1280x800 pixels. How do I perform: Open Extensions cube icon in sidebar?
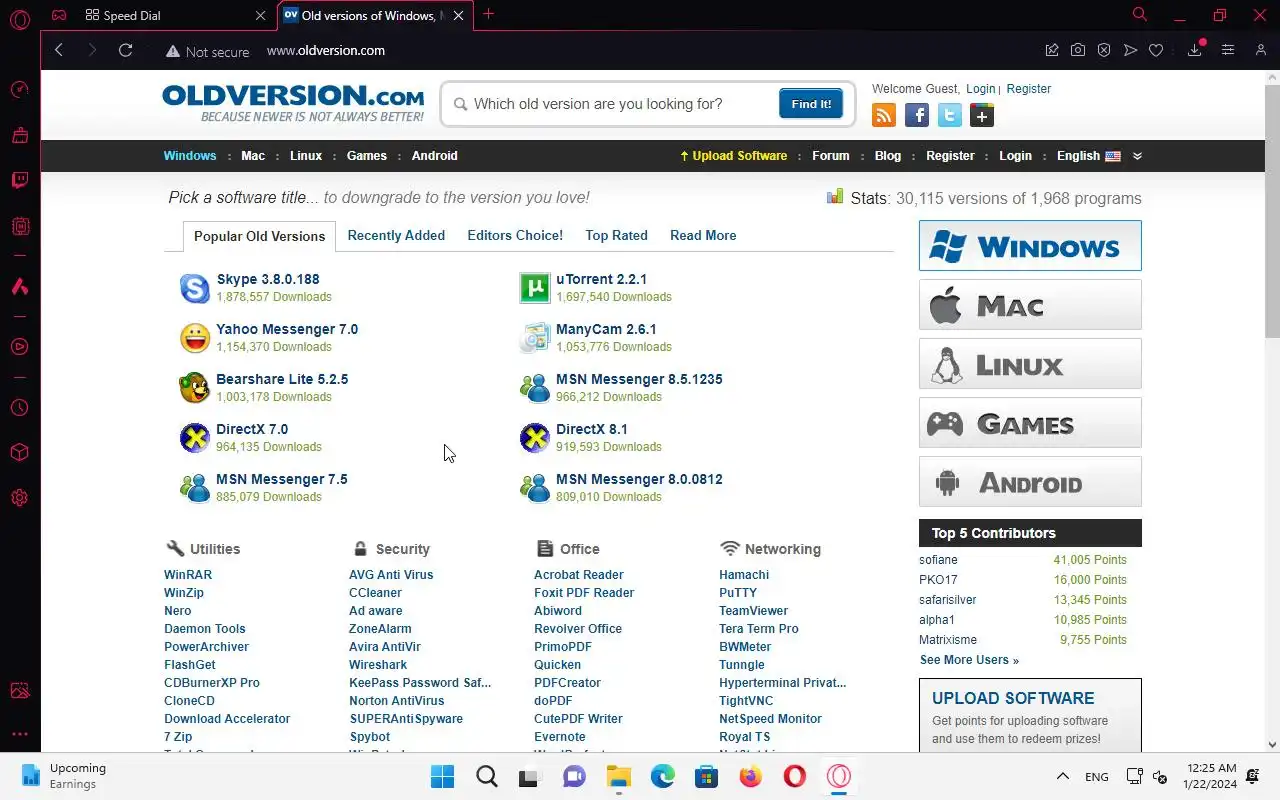tap(20, 453)
